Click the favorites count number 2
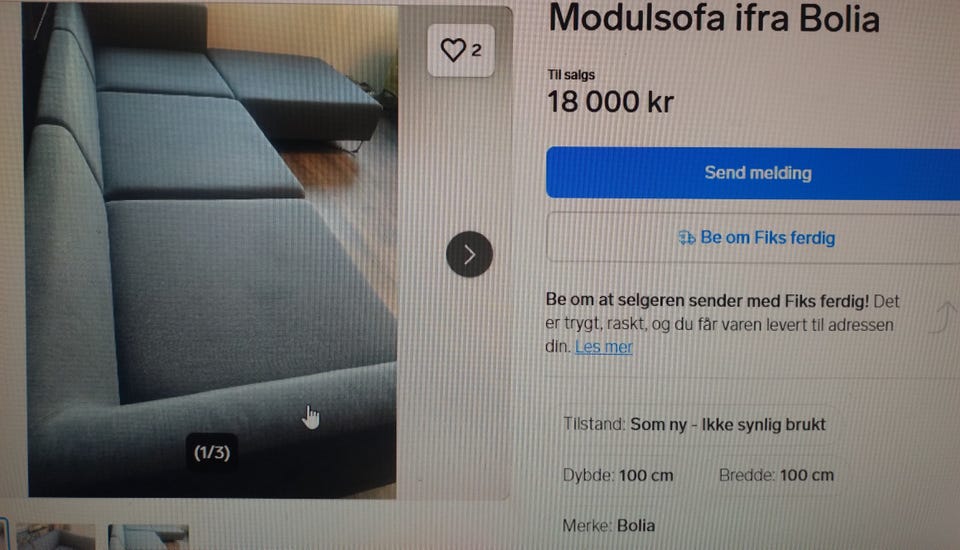The height and width of the screenshot is (550, 960). coord(476,50)
